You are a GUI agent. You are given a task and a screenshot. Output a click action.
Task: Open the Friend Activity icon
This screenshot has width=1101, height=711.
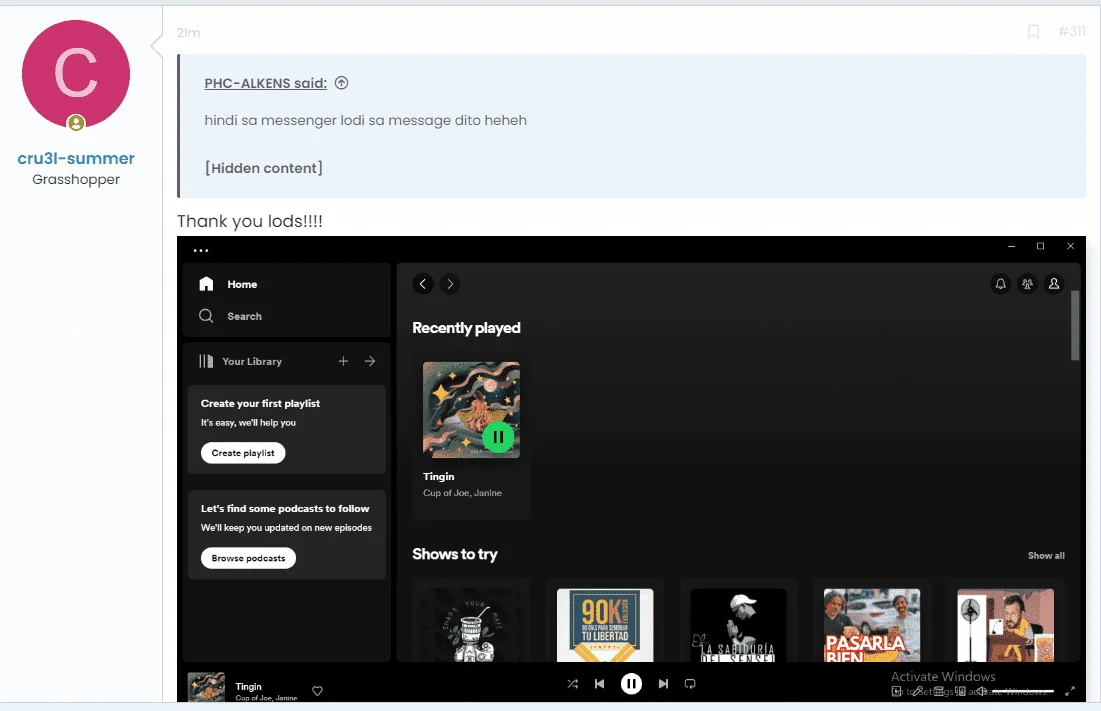1027,284
